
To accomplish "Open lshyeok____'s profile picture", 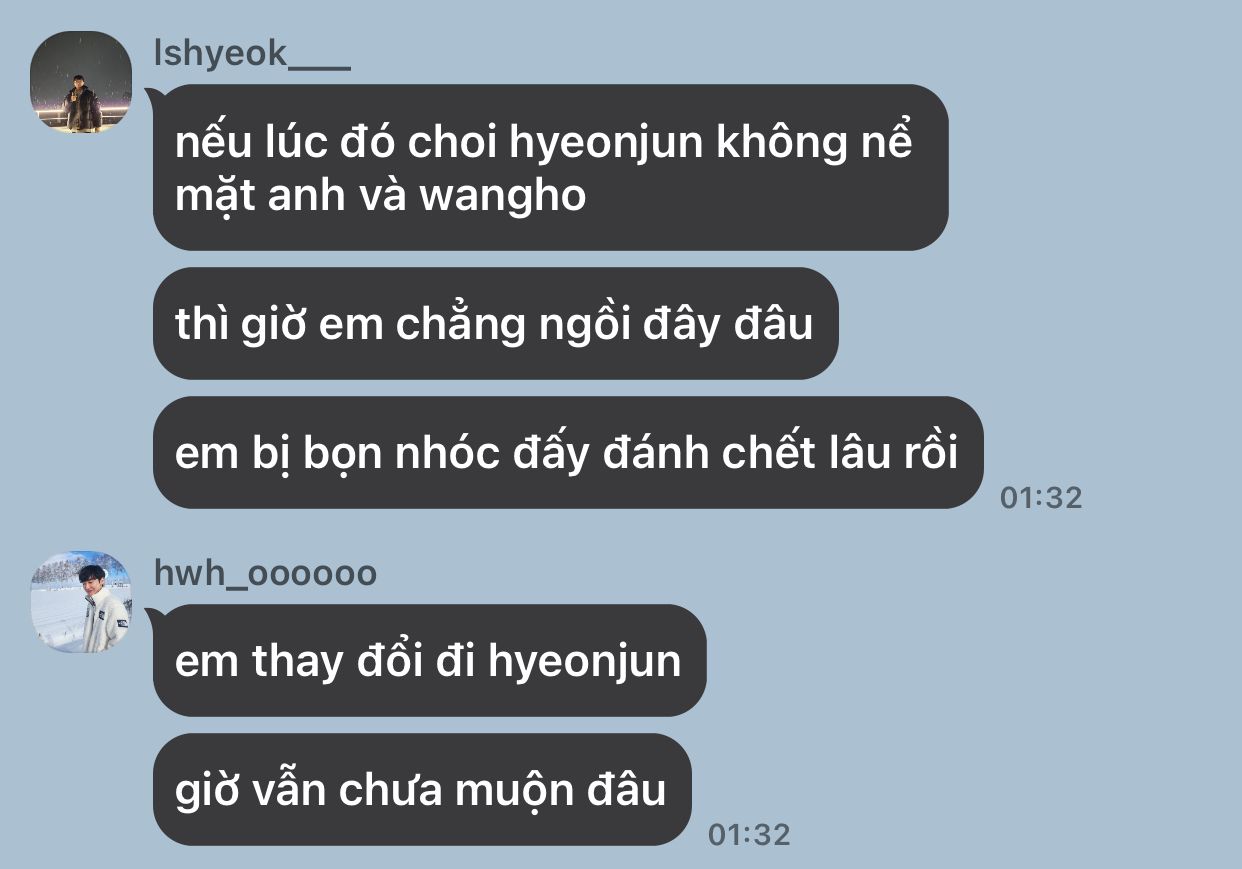I will point(81,82).
